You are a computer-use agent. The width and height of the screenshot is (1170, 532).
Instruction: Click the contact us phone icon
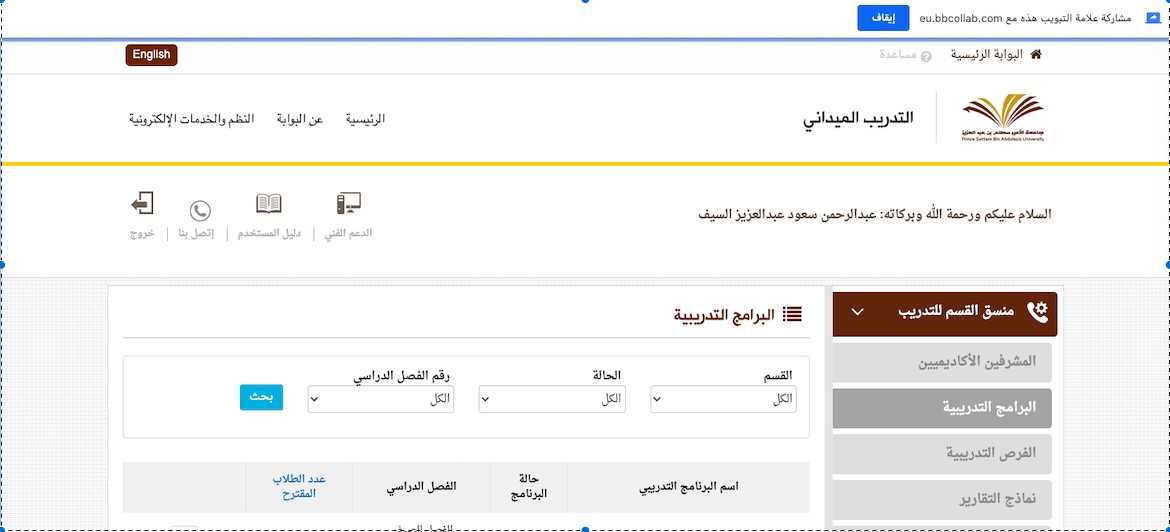point(200,211)
